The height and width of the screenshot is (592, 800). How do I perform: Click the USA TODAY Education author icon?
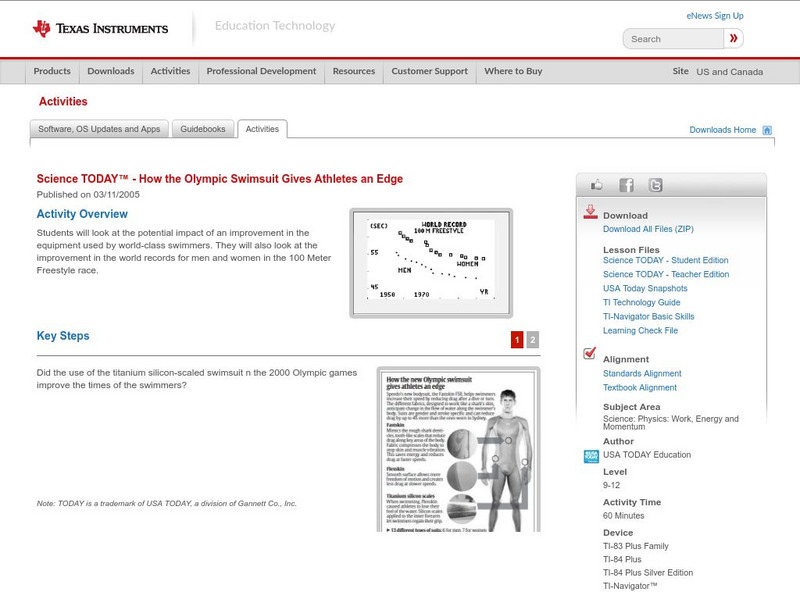pos(591,456)
